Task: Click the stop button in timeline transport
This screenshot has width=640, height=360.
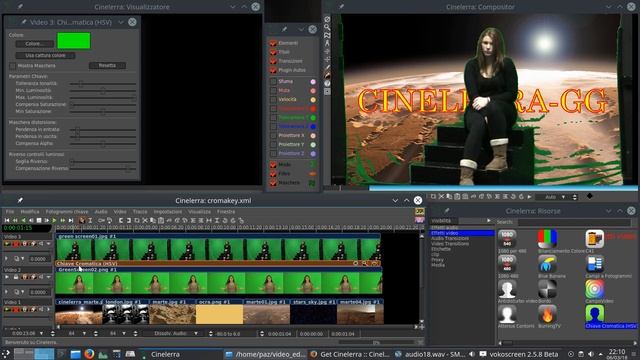Action: [39, 220]
